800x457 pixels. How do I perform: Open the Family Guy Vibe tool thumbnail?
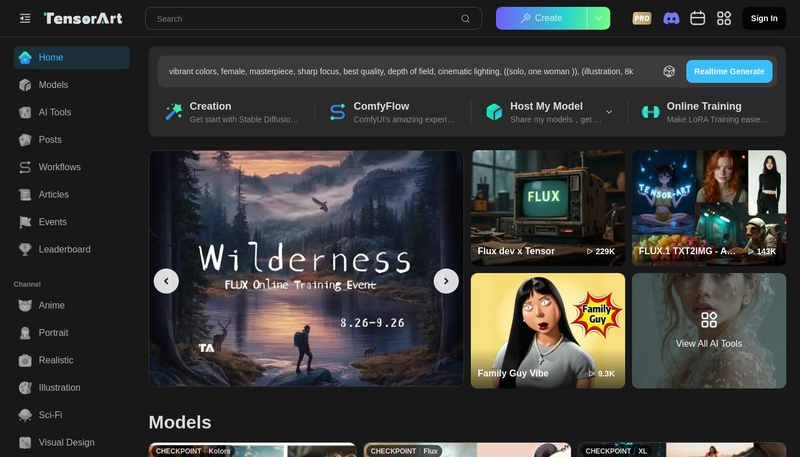(547, 331)
